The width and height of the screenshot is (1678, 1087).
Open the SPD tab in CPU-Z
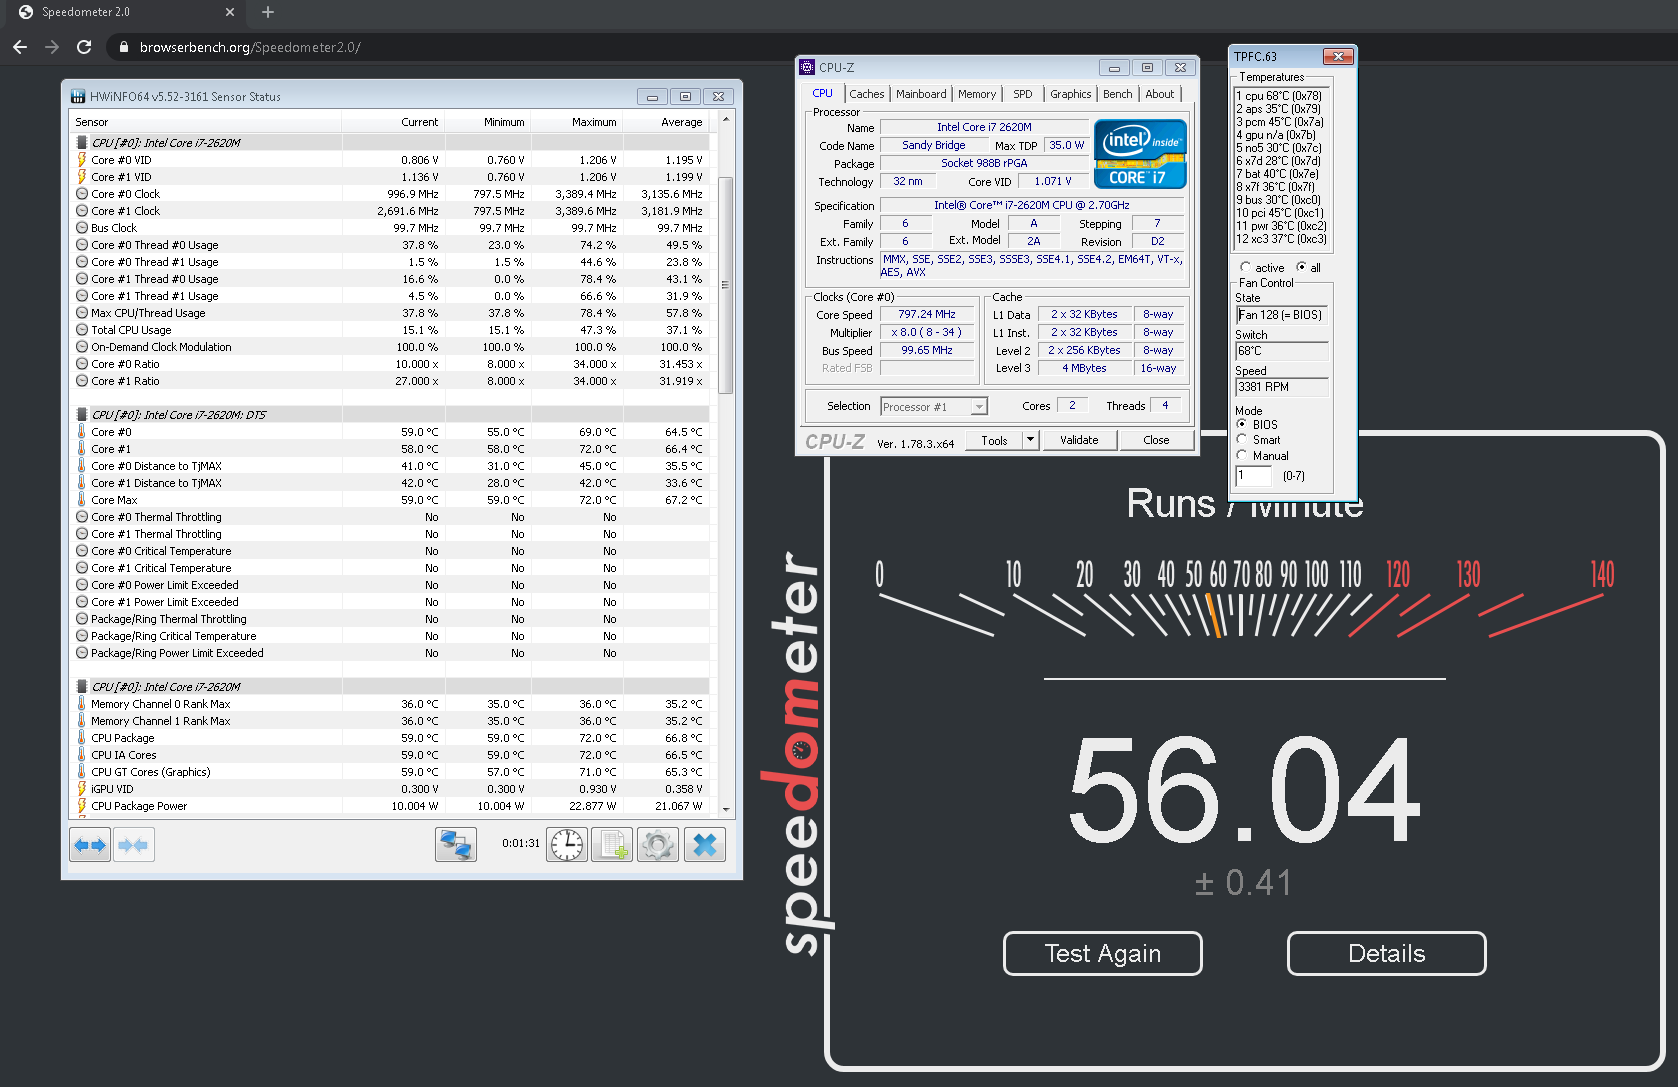coord(1022,94)
